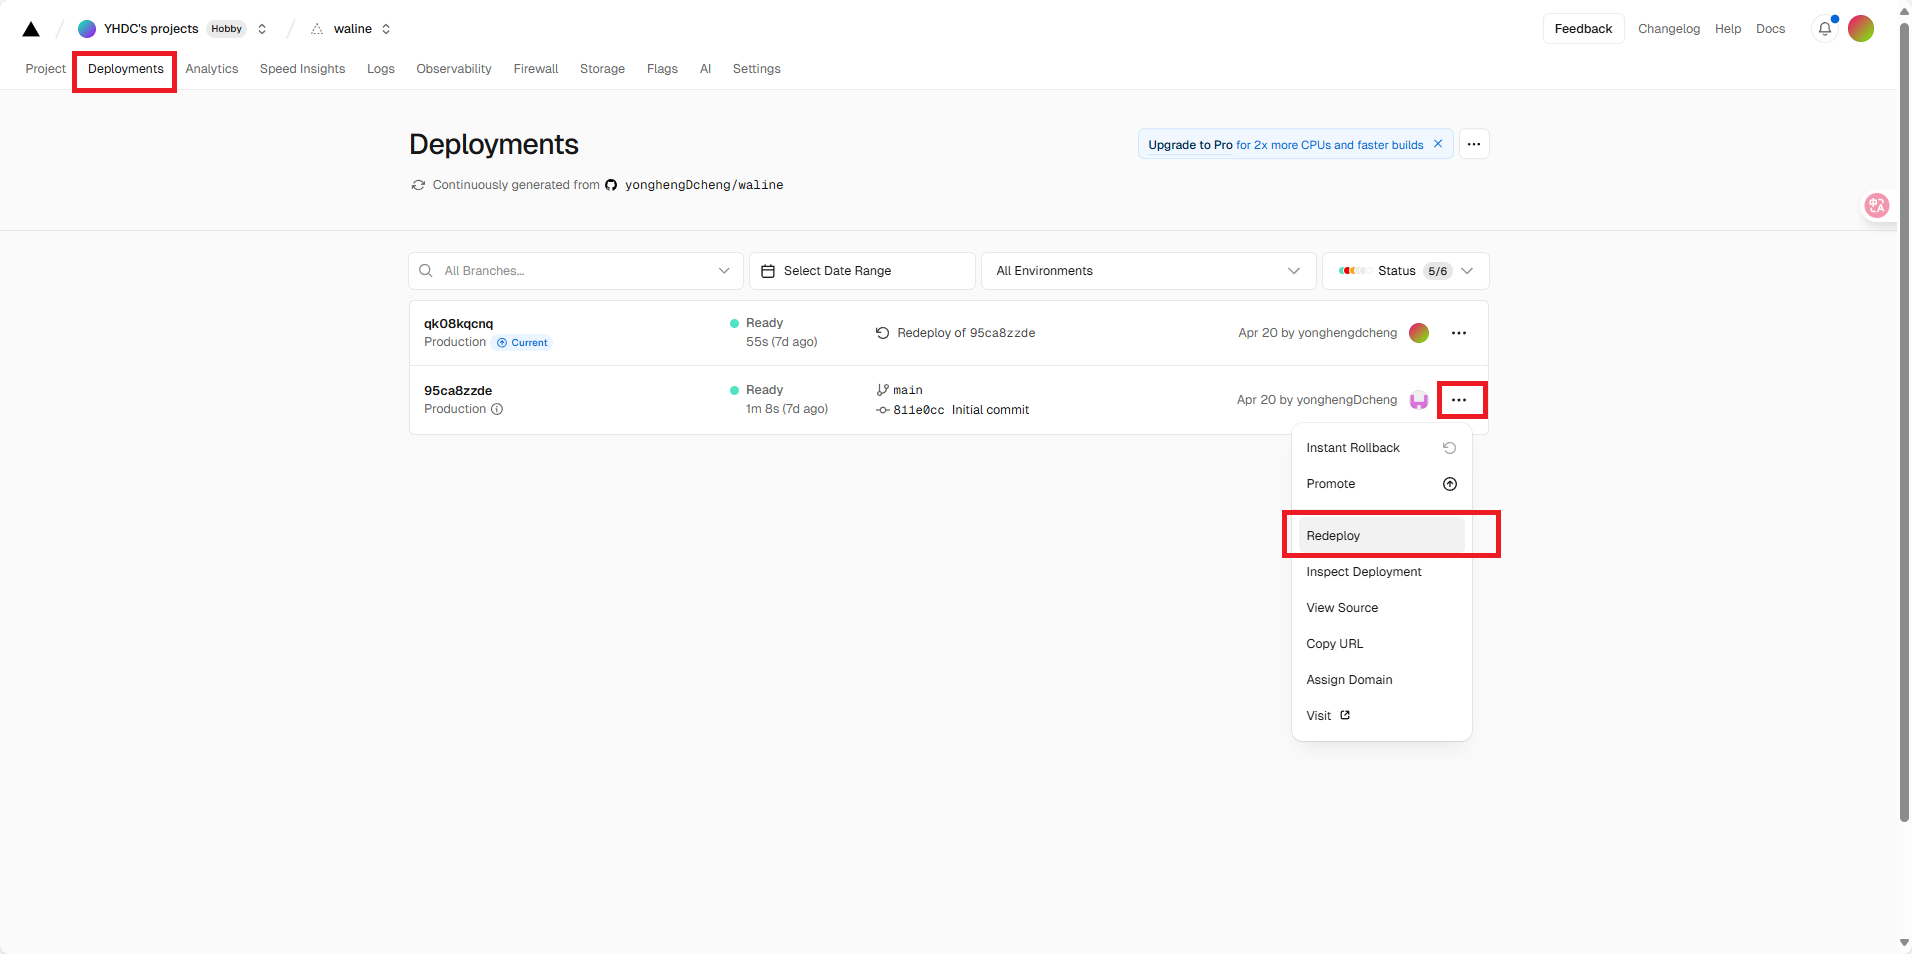Viewport: 1912px width, 954px height.
Task: Open user avatar menu in header
Action: tap(1860, 29)
